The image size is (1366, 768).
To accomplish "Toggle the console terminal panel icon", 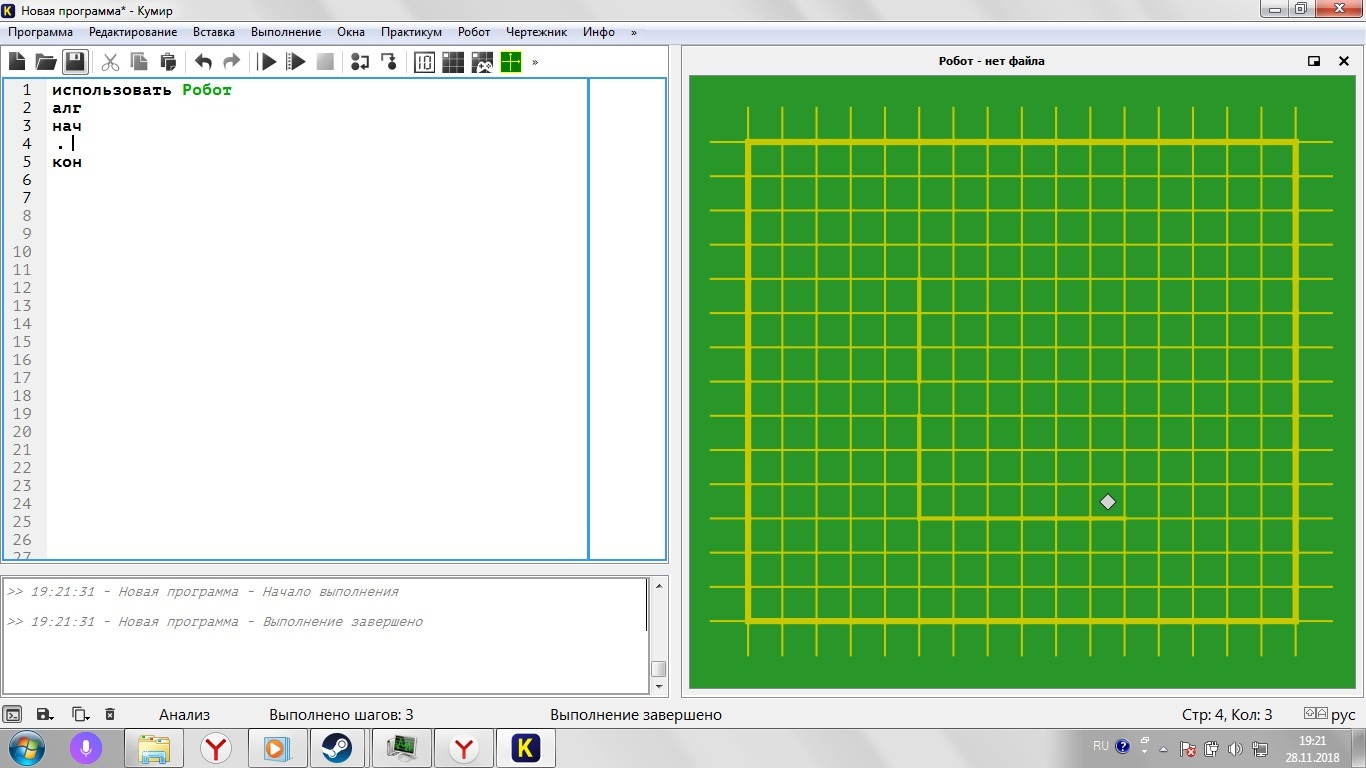I will (x=13, y=714).
